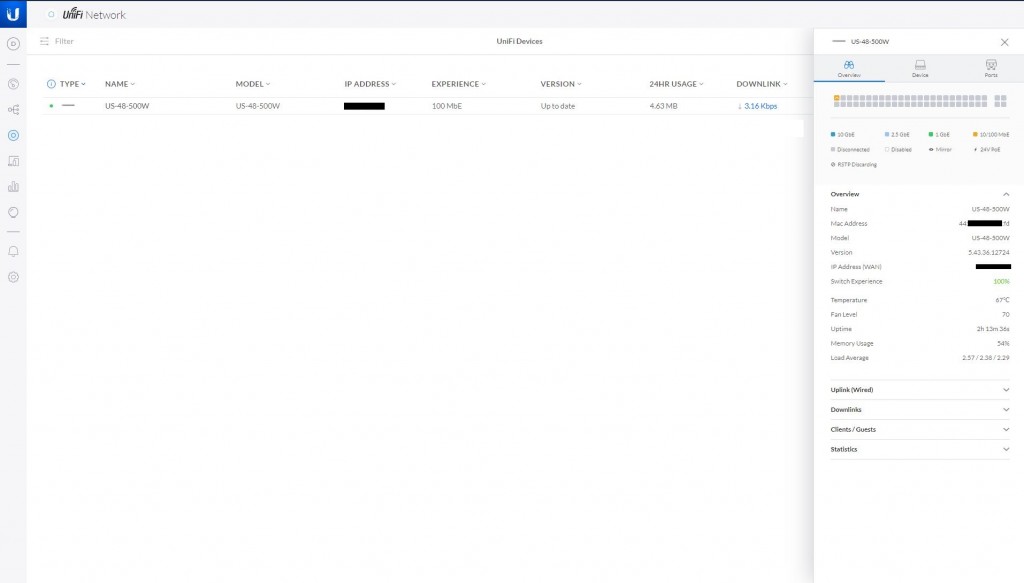Click the Ubiquiti logo in the top-left corner
This screenshot has height=583, width=1024.
click(x=13, y=14)
